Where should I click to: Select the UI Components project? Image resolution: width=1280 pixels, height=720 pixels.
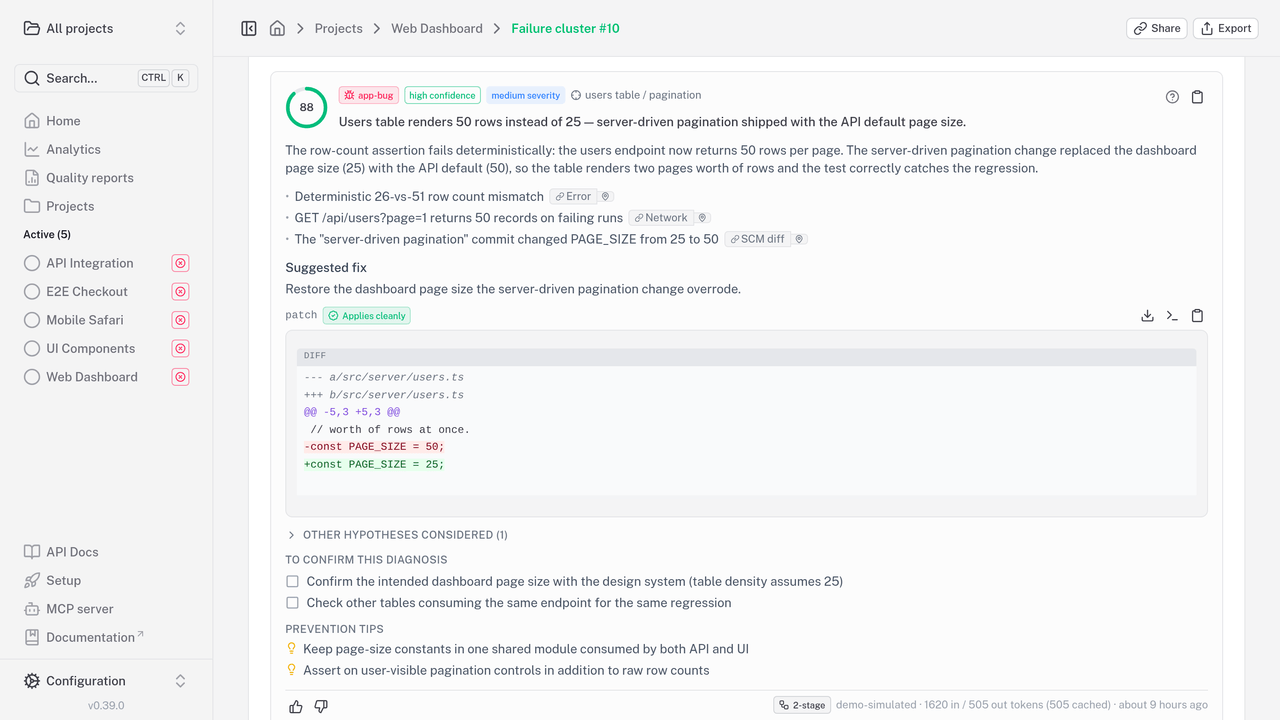pos(90,349)
